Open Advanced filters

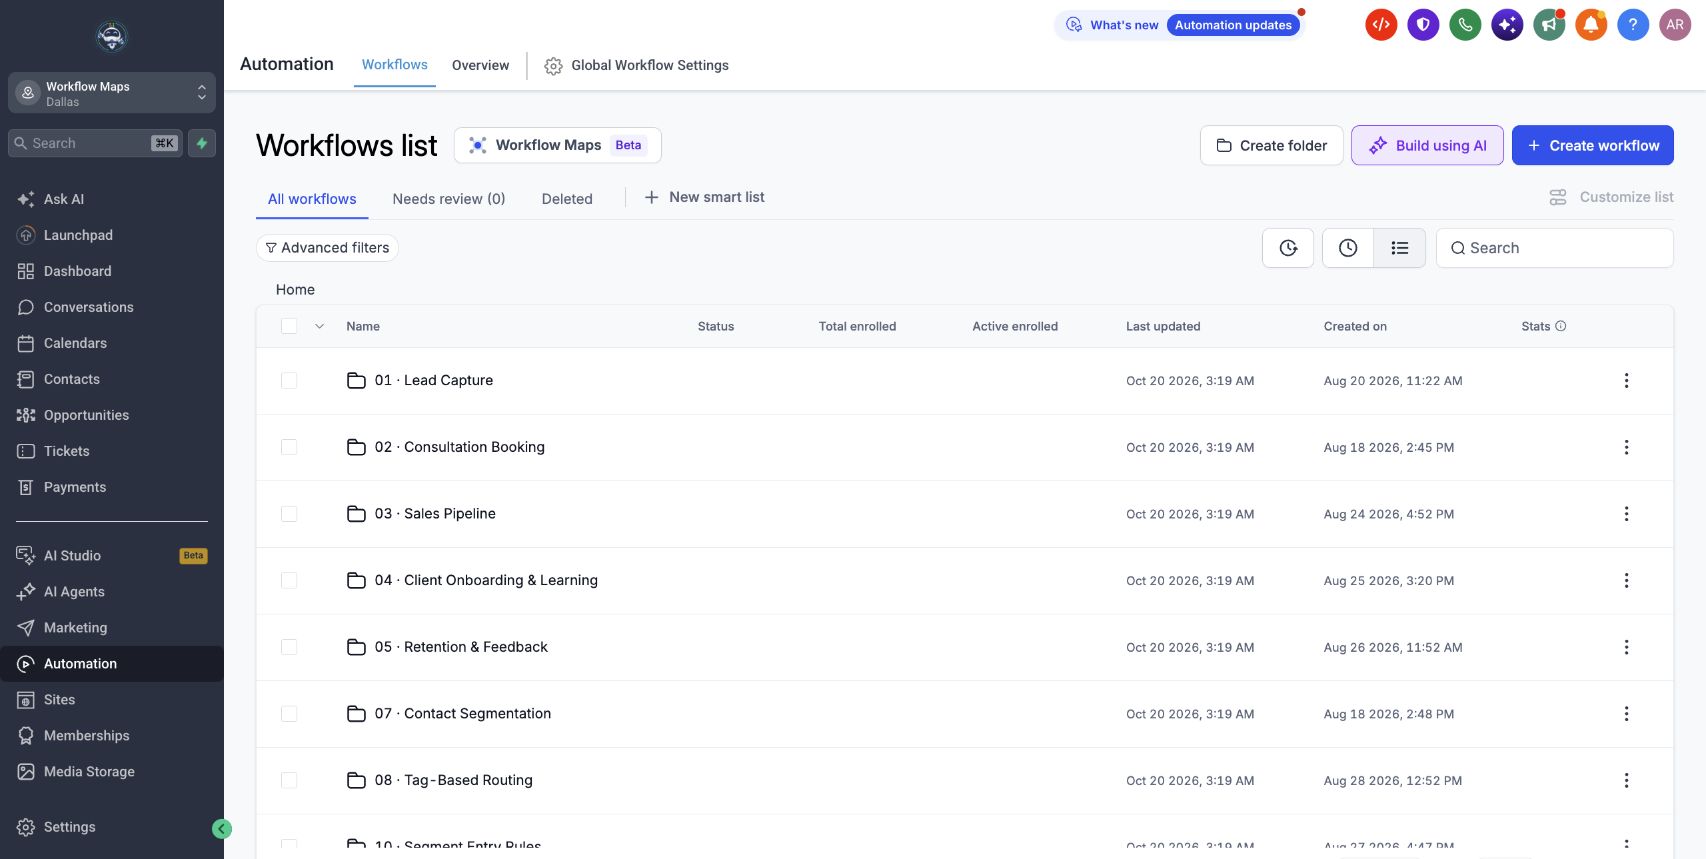tap(327, 248)
